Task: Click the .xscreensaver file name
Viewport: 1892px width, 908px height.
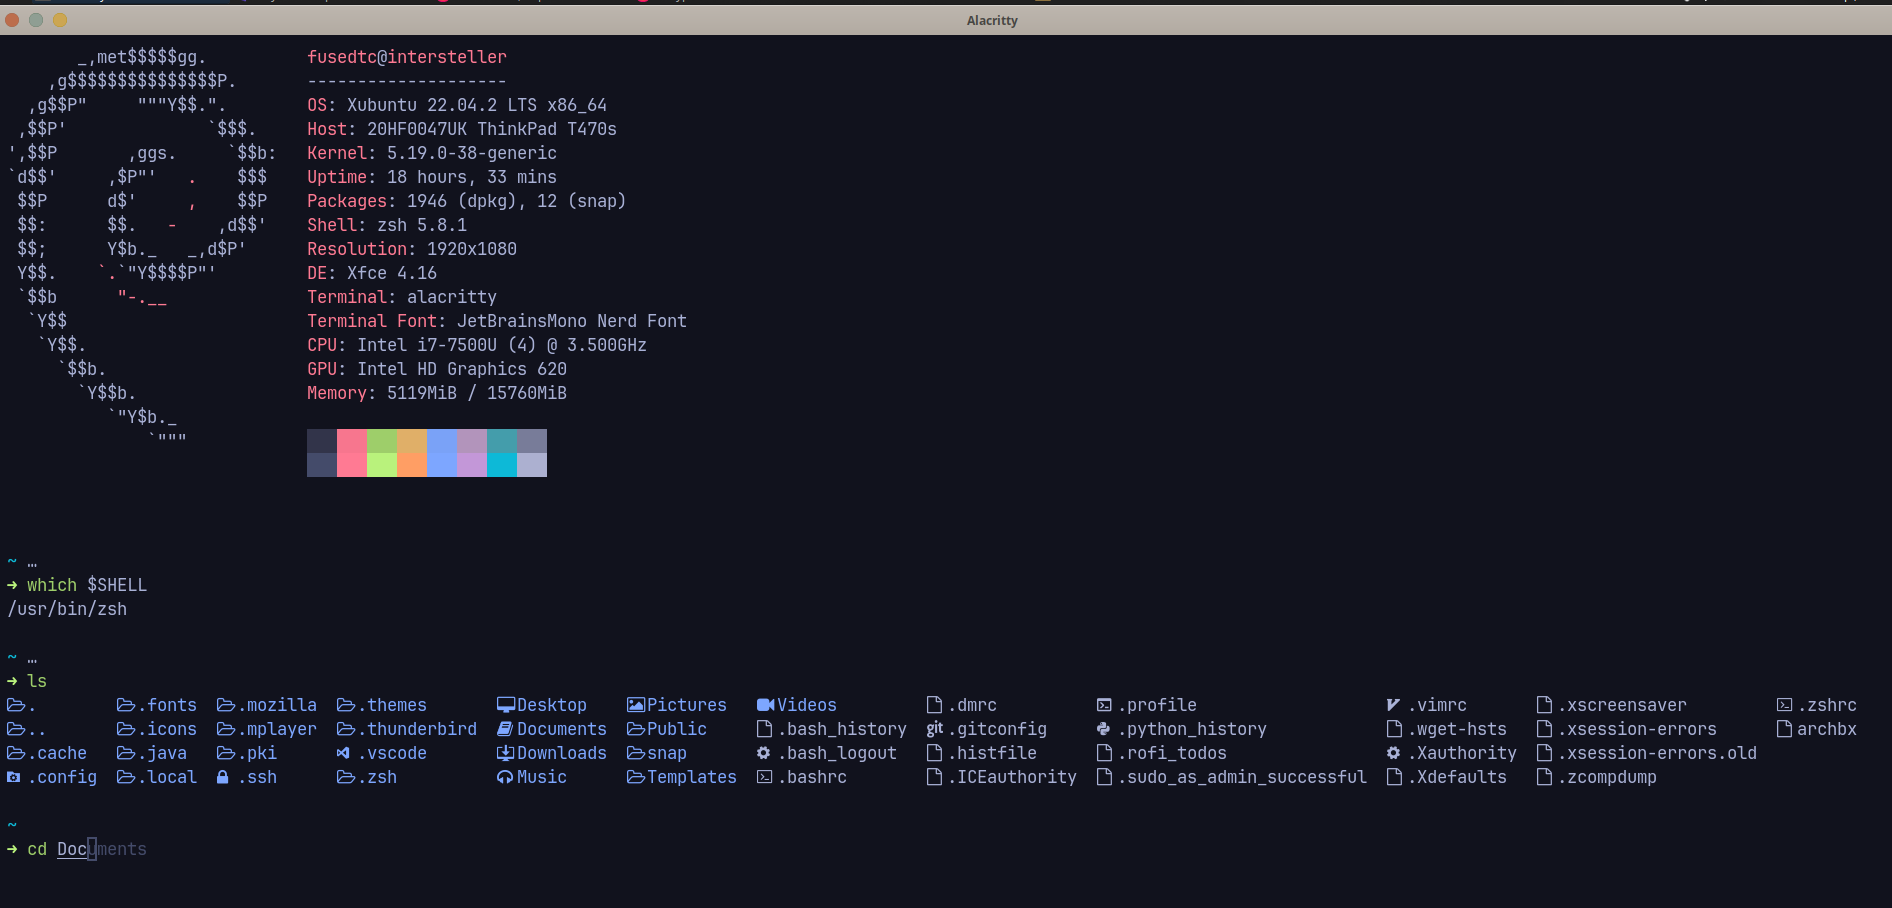Action: (x=1622, y=705)
